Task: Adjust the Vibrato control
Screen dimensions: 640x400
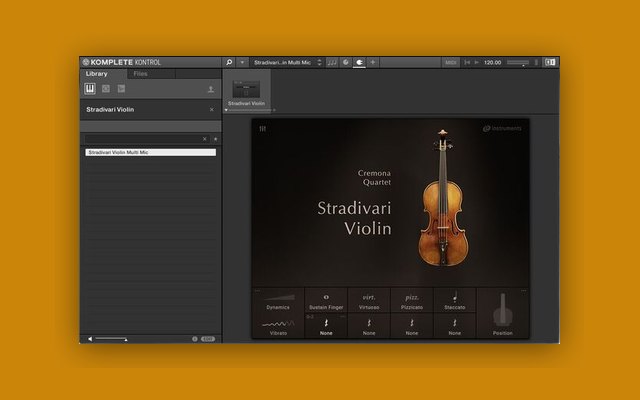Action: pos(278,327)
